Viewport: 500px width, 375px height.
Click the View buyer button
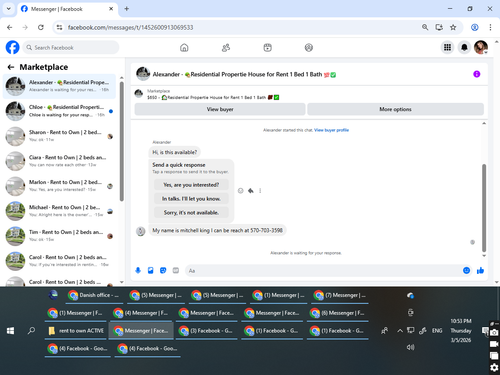click(220, 109)
